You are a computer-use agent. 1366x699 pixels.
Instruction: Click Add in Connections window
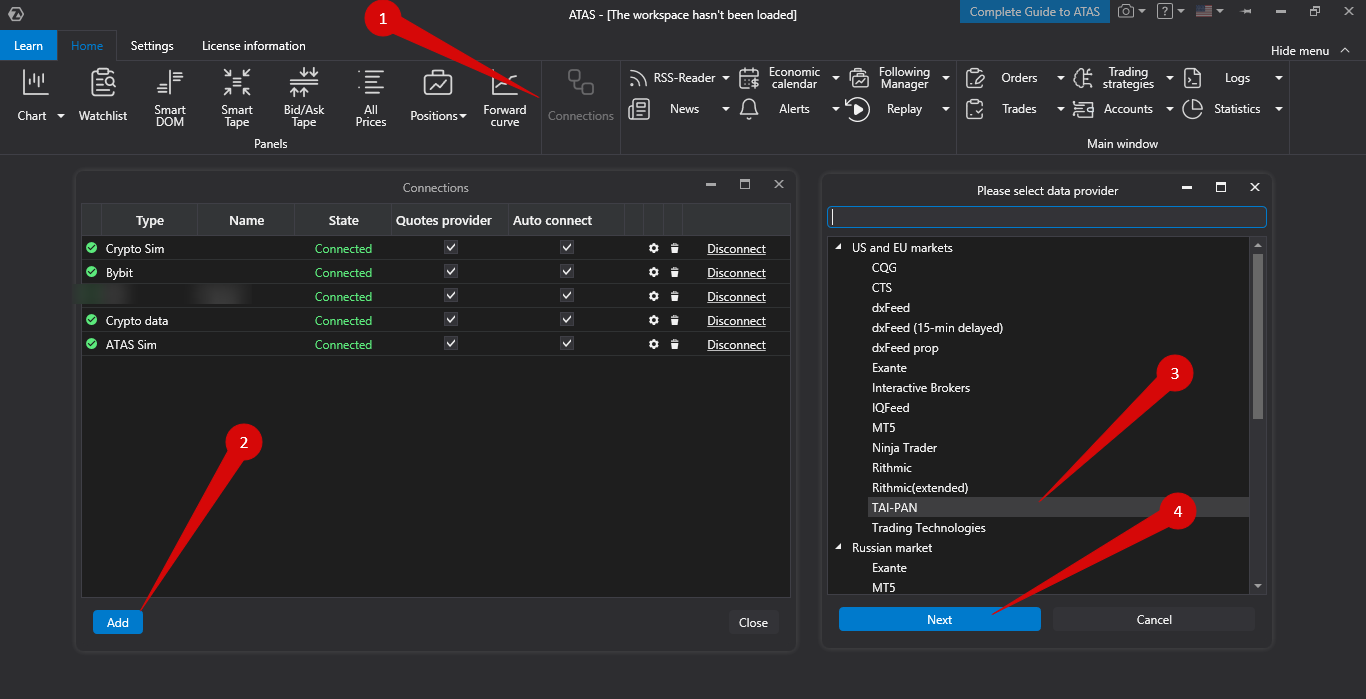point(118,622)
